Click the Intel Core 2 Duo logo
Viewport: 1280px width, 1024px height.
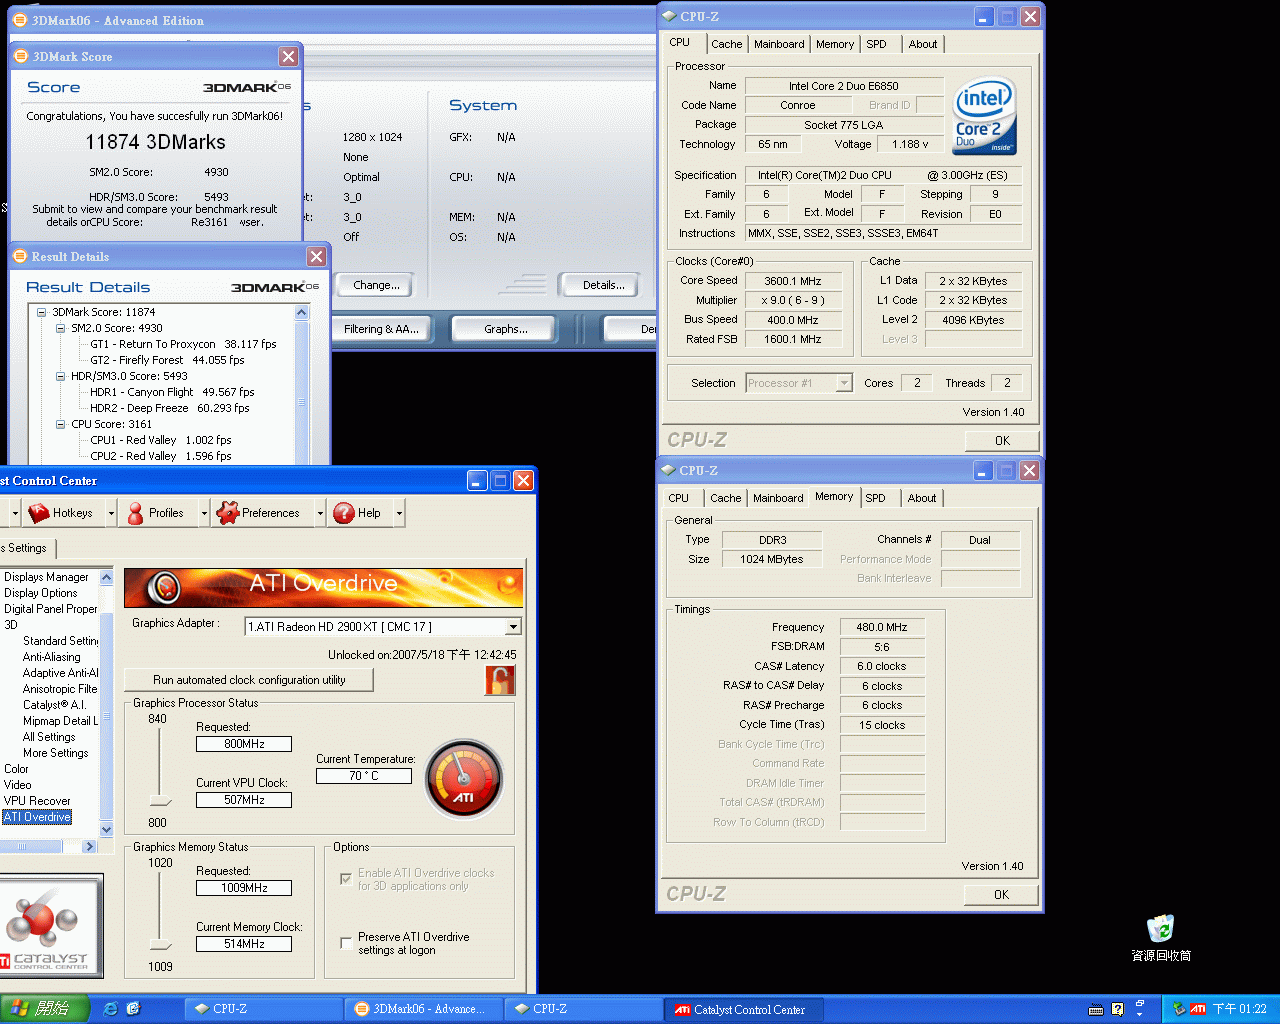click(x=984, y=116)
